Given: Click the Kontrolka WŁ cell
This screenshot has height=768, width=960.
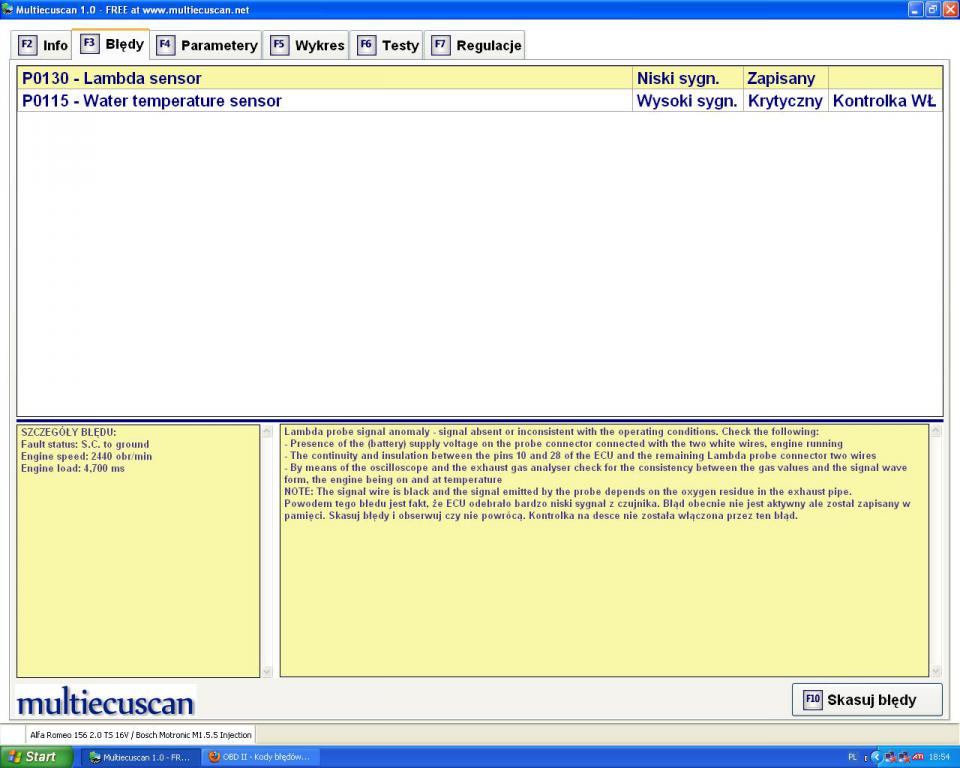Looking at the screenshot, I should pyautogui.click(x=885, y=100).
